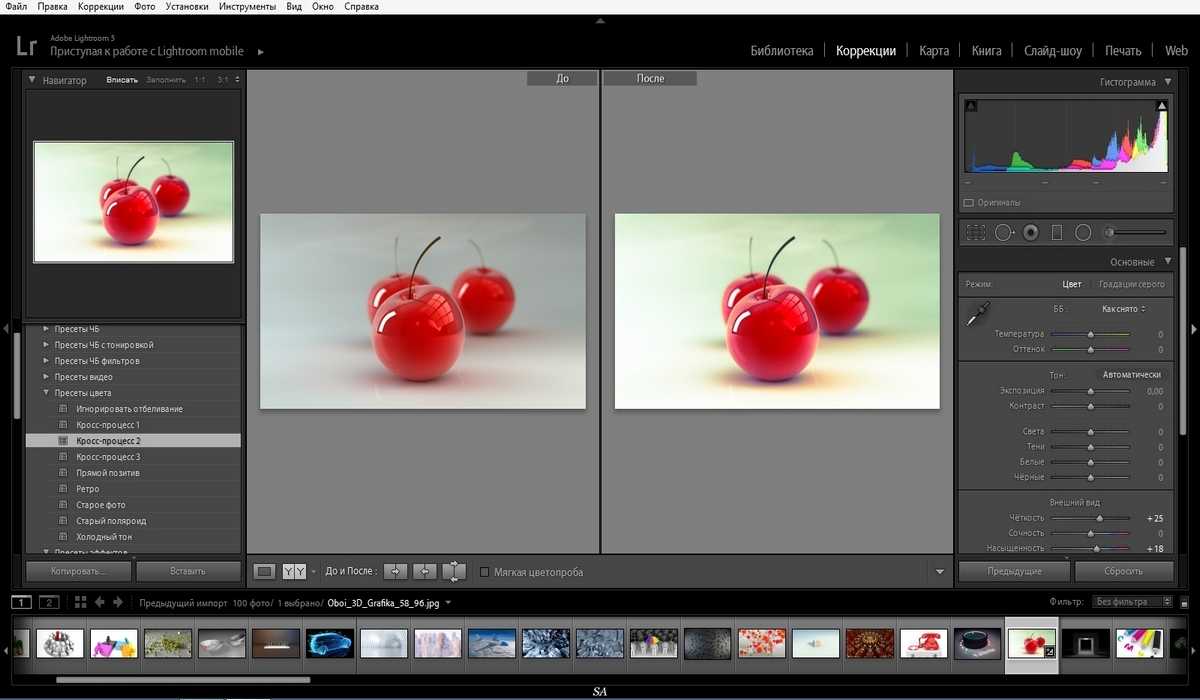Screen dimensions: 1200x700
Task: Collapse the Гистограмма panel
Action: click(1167, 82)
